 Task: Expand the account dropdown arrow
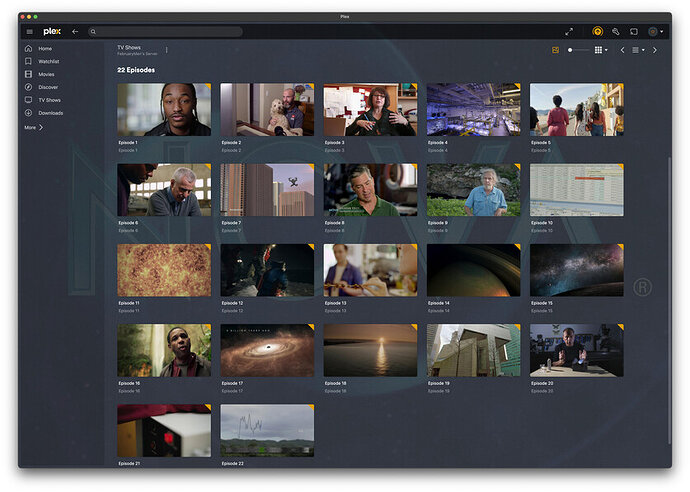click(x=661, y=32)
